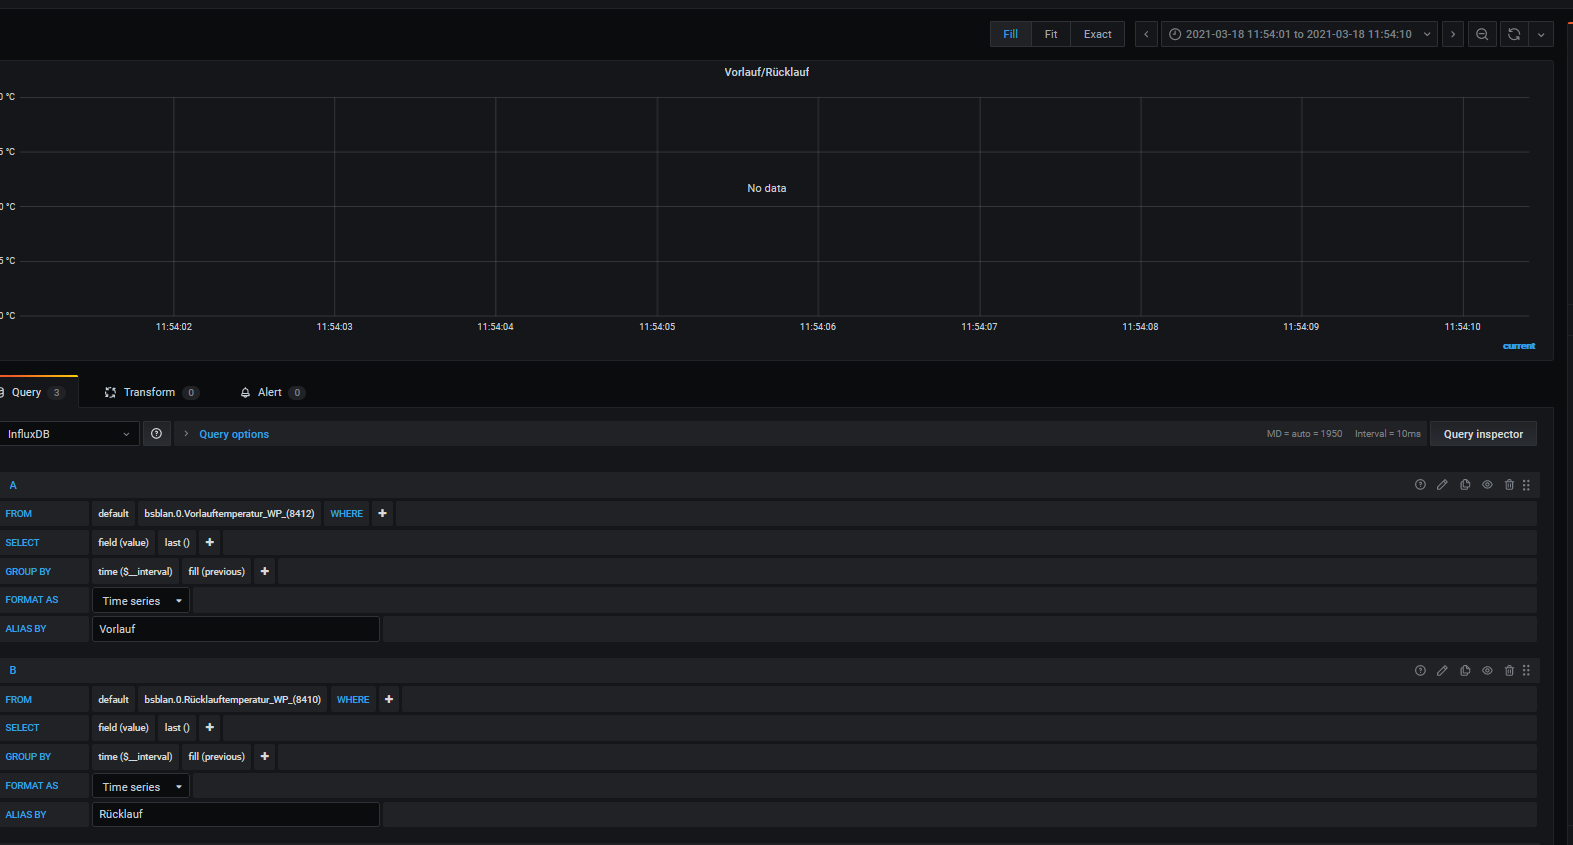
Task: Add GROUP BY clause in query A
Action: [x=264, y=572]
